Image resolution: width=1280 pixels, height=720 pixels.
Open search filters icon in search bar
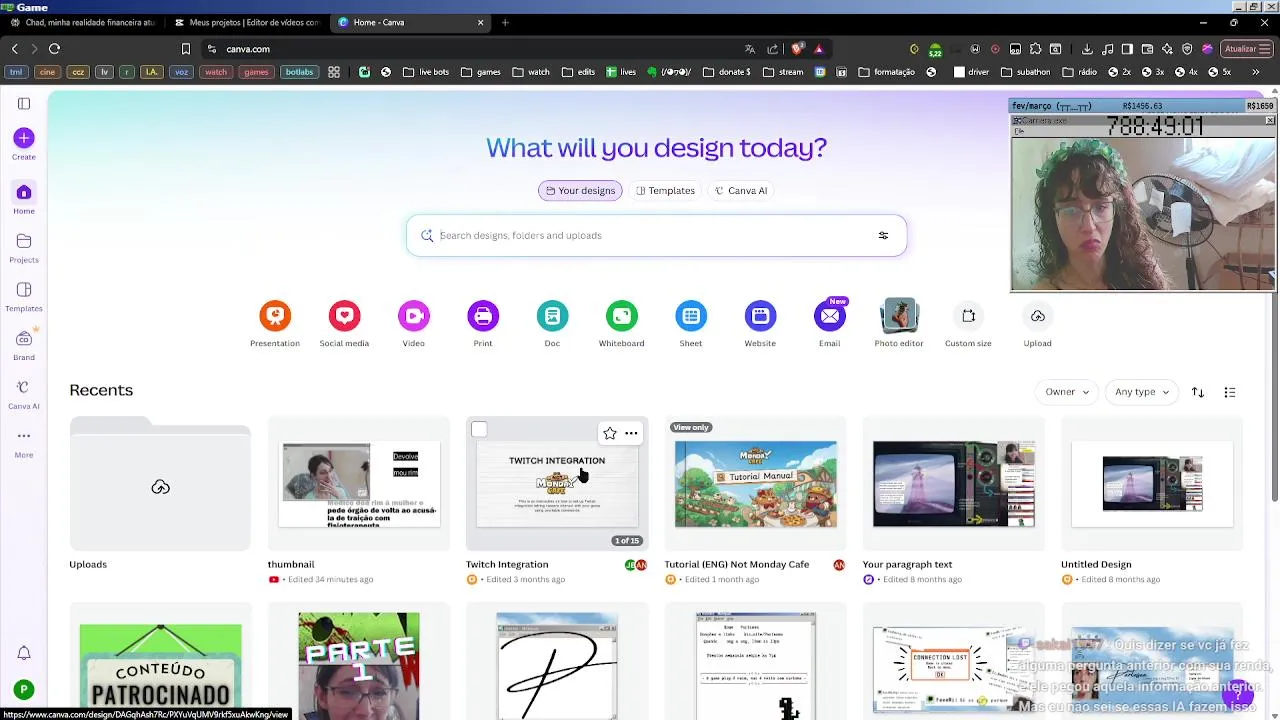pos(883,236)
